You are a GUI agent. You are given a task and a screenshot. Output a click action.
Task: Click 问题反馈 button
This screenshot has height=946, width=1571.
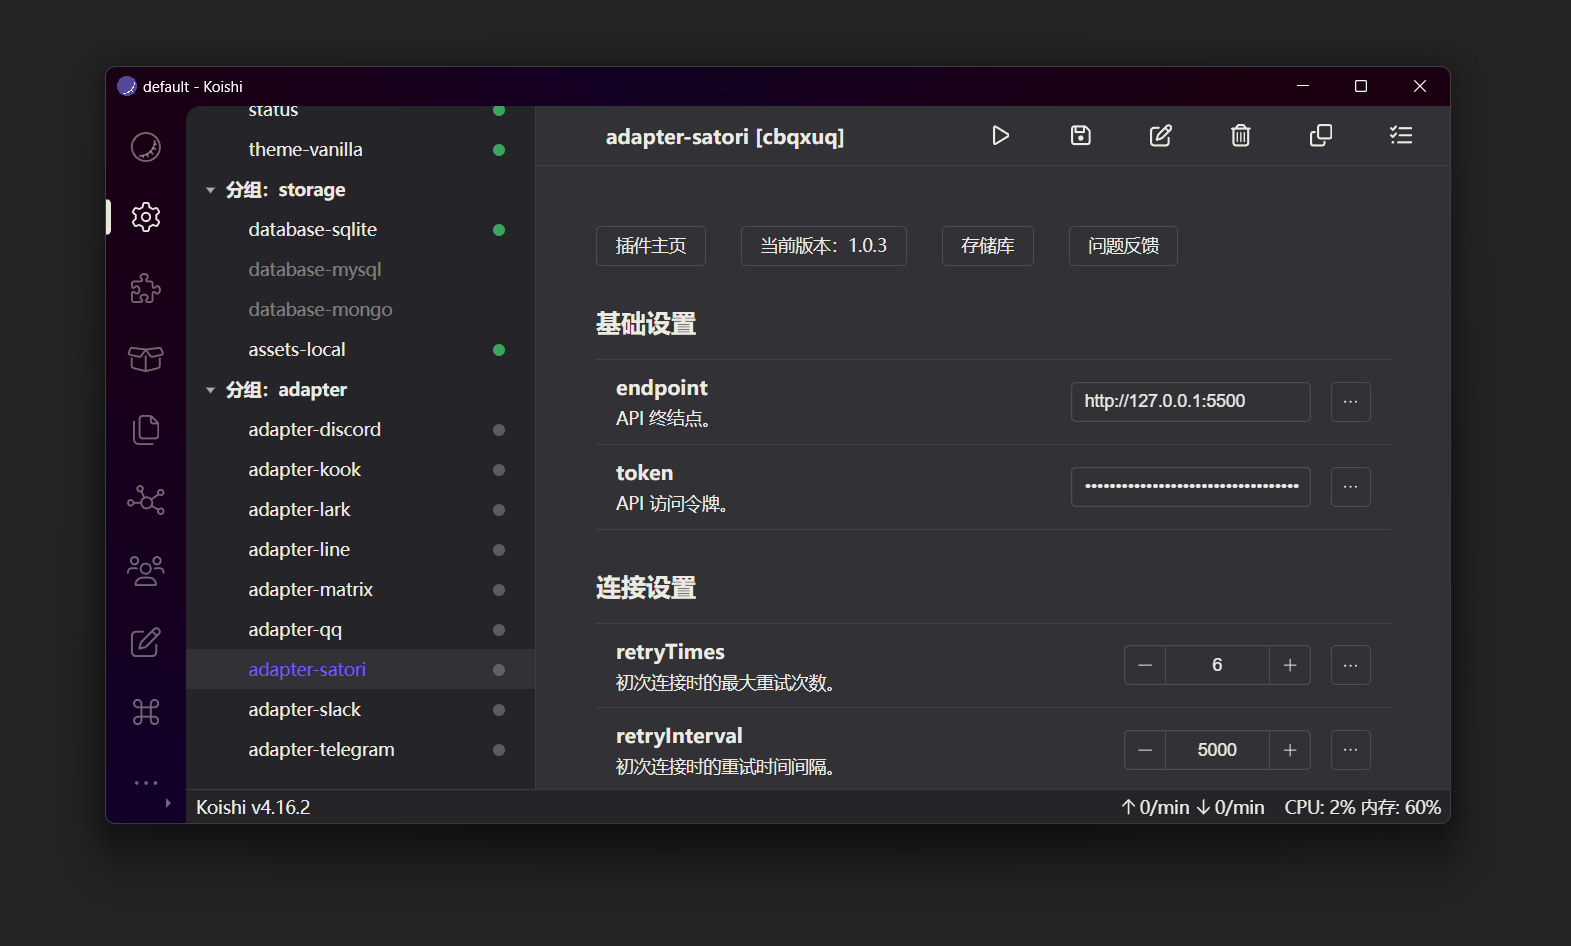pos(1123,246)
